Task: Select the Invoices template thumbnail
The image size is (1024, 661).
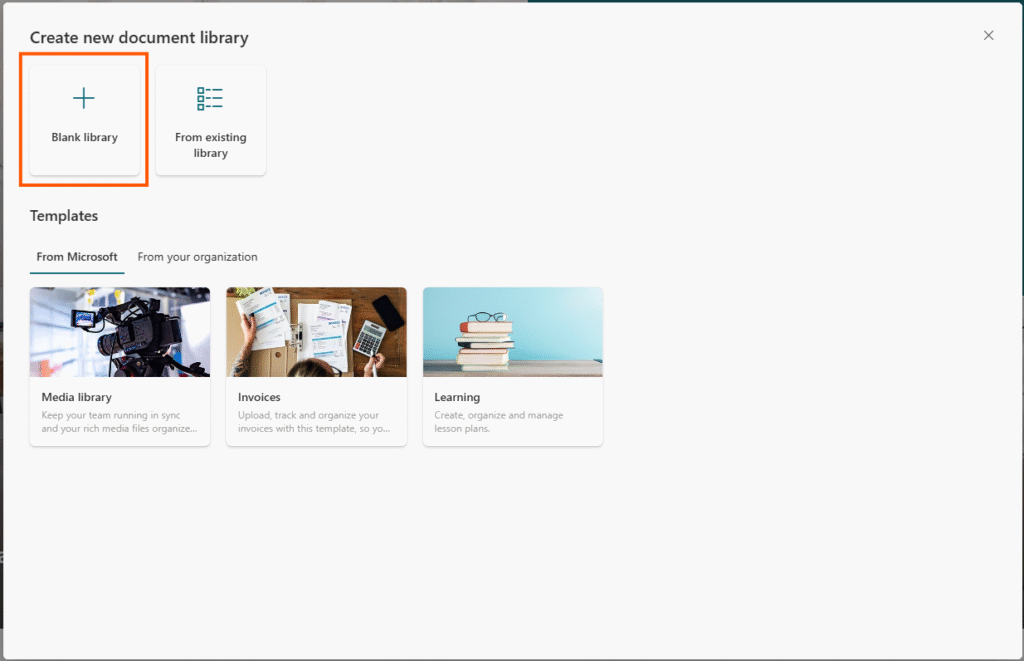Action: point(317,332)
